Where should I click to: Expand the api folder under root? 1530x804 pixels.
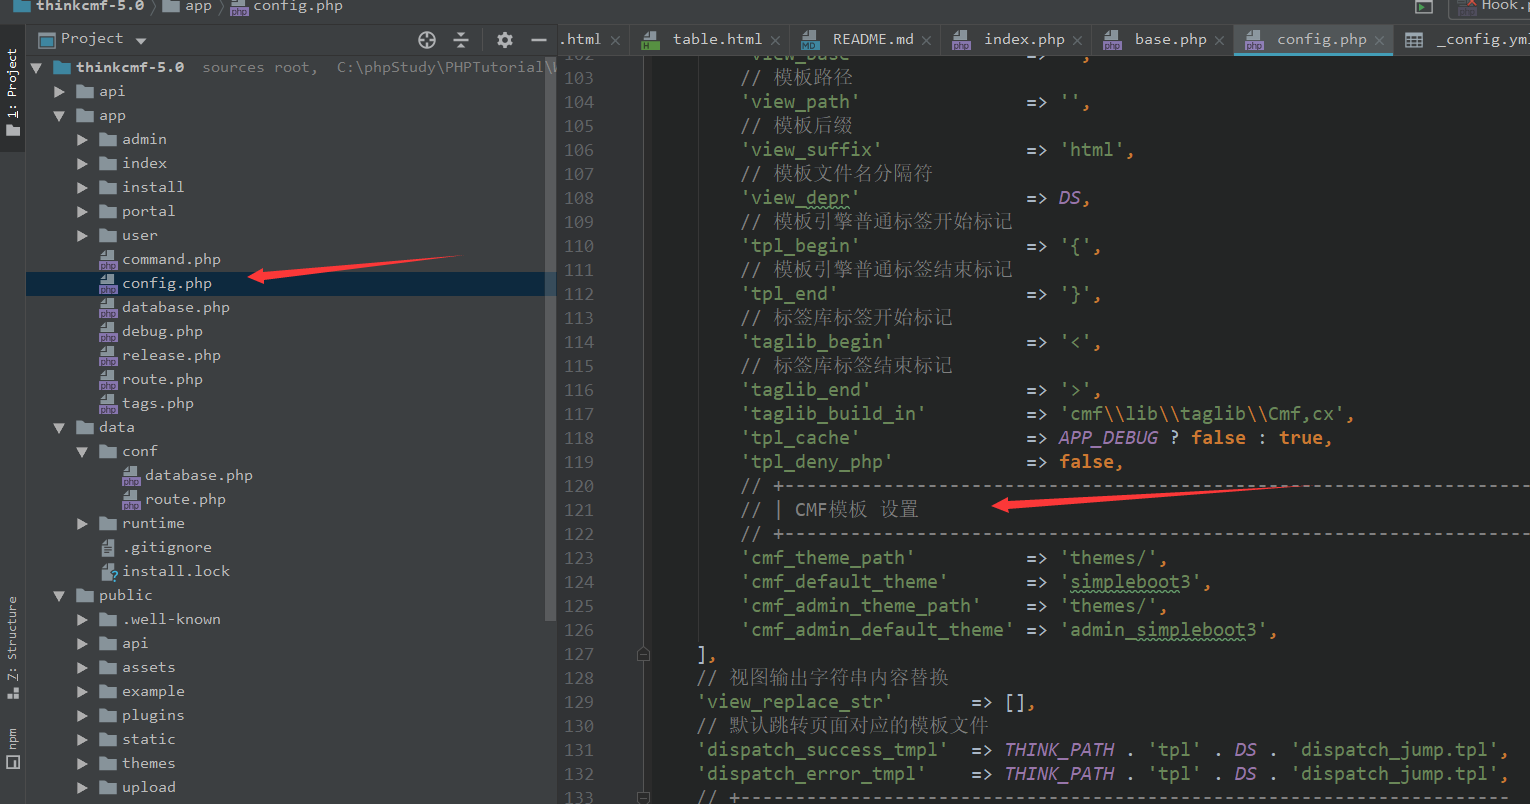click(60, 92)
